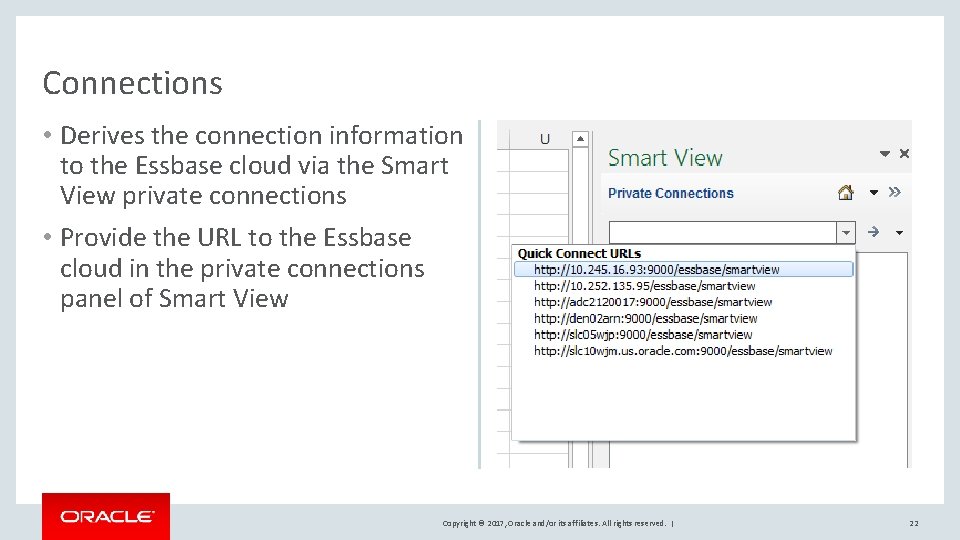Click the connection URL input field
Image resolution: width=960 pixels, height=540 pixels.
[x=722, y=233]
